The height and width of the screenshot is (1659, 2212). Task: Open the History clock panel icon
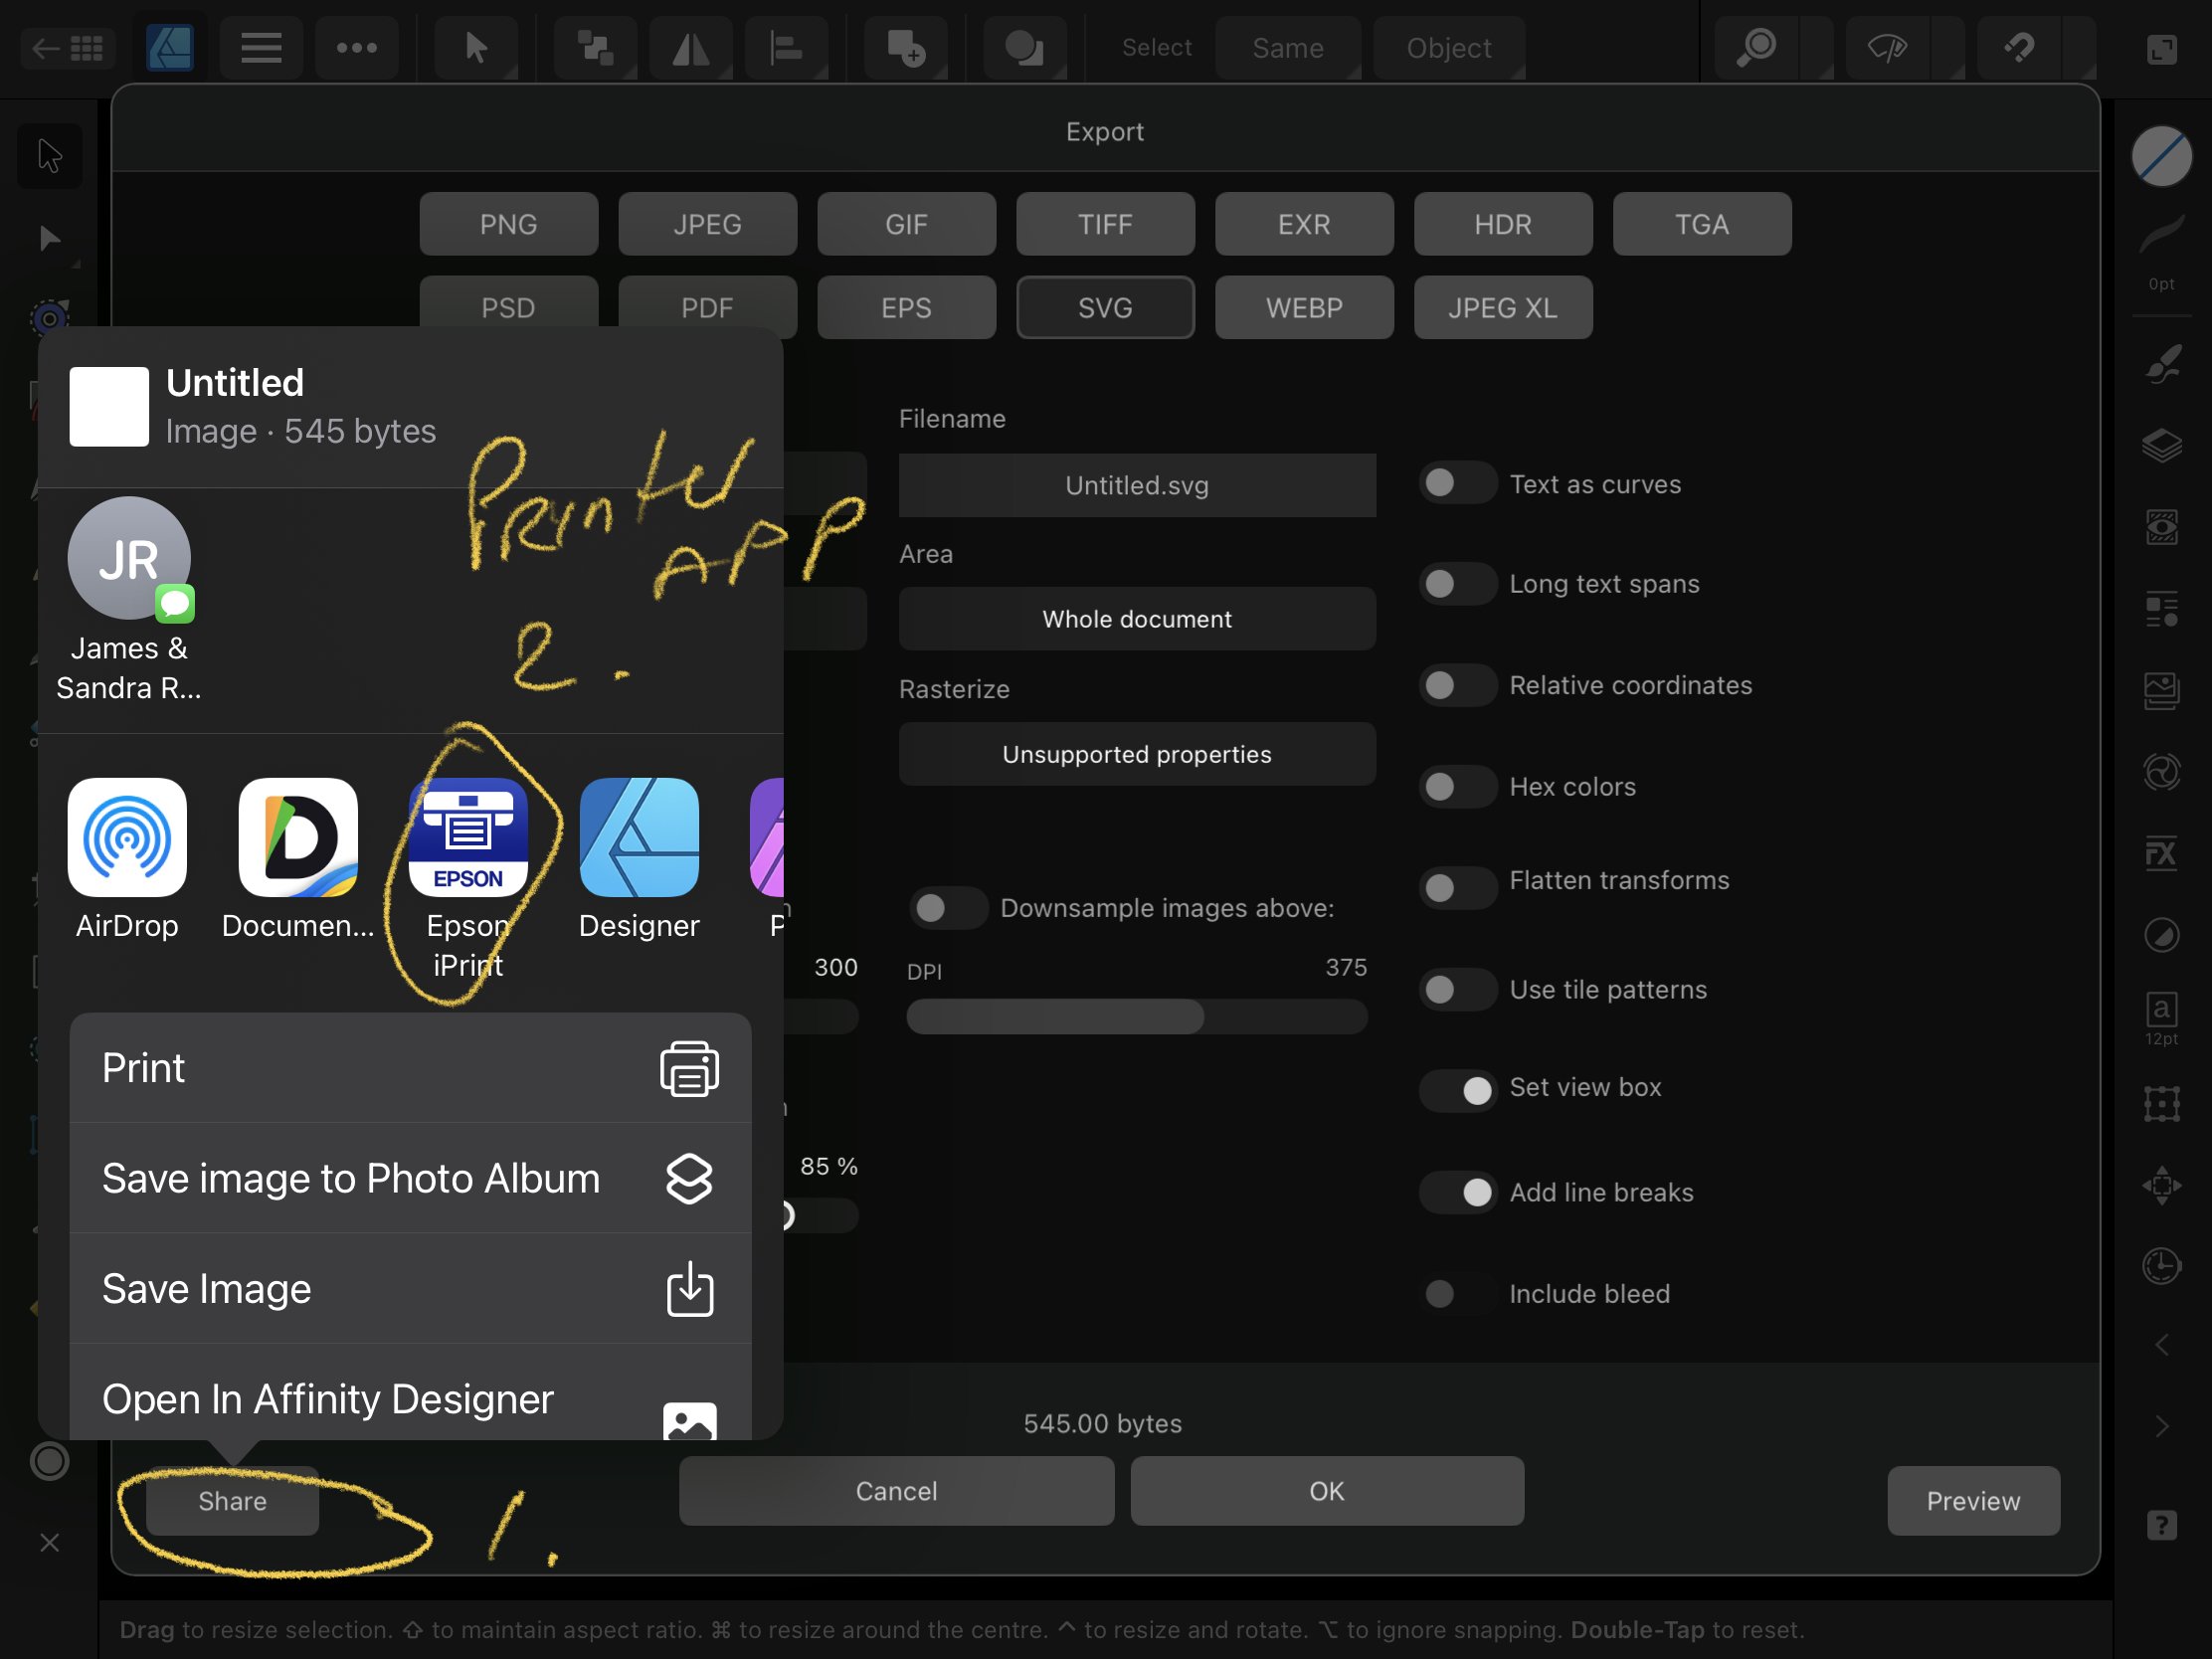(2161, 1266)
